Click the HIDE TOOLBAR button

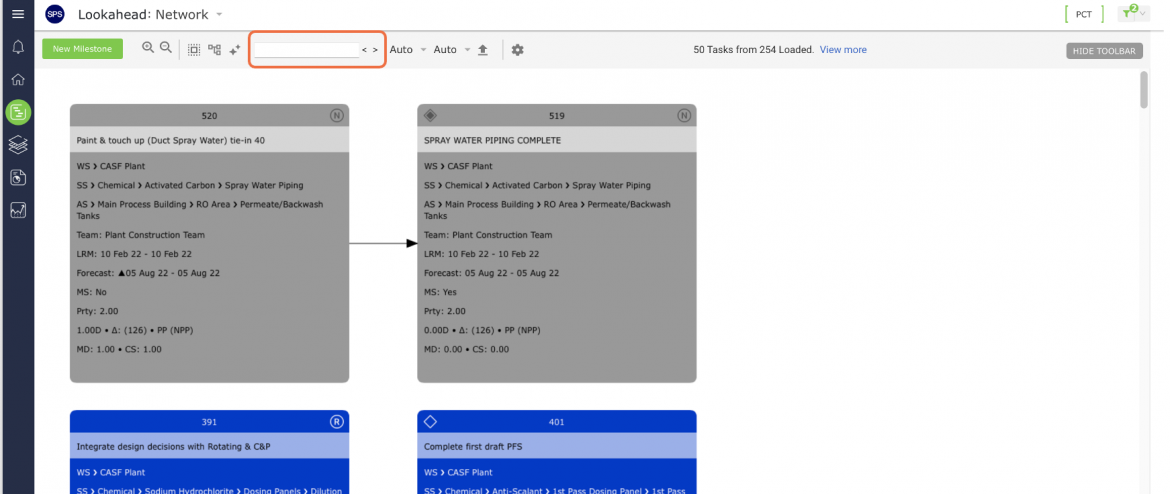(x=1104, y=51)
